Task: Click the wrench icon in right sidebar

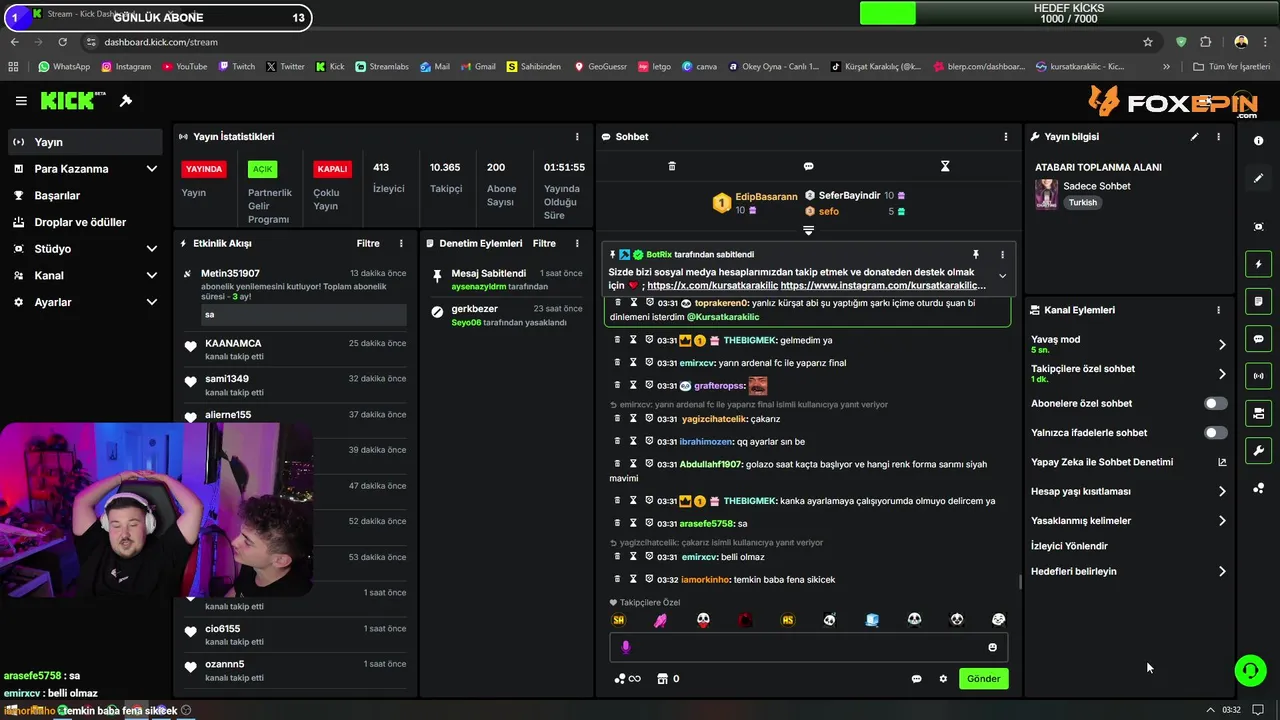Action: (1258, 450)
